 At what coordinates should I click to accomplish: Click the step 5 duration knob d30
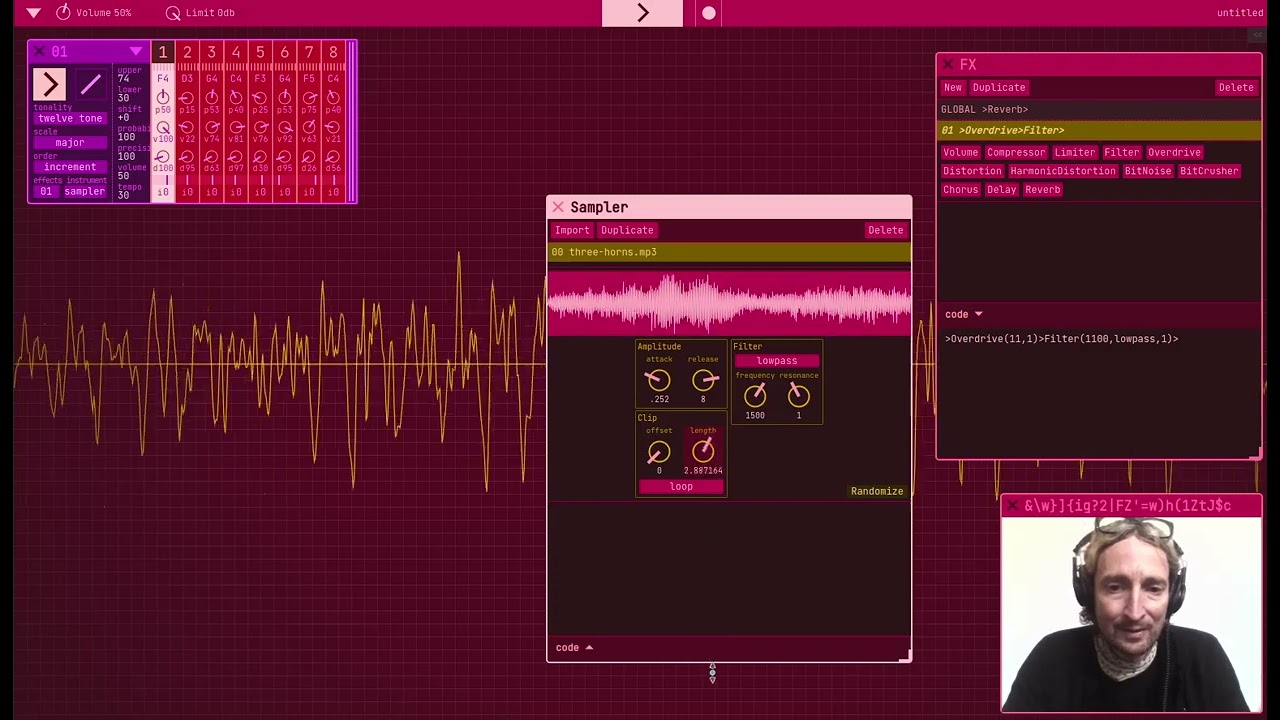point(260,158)
